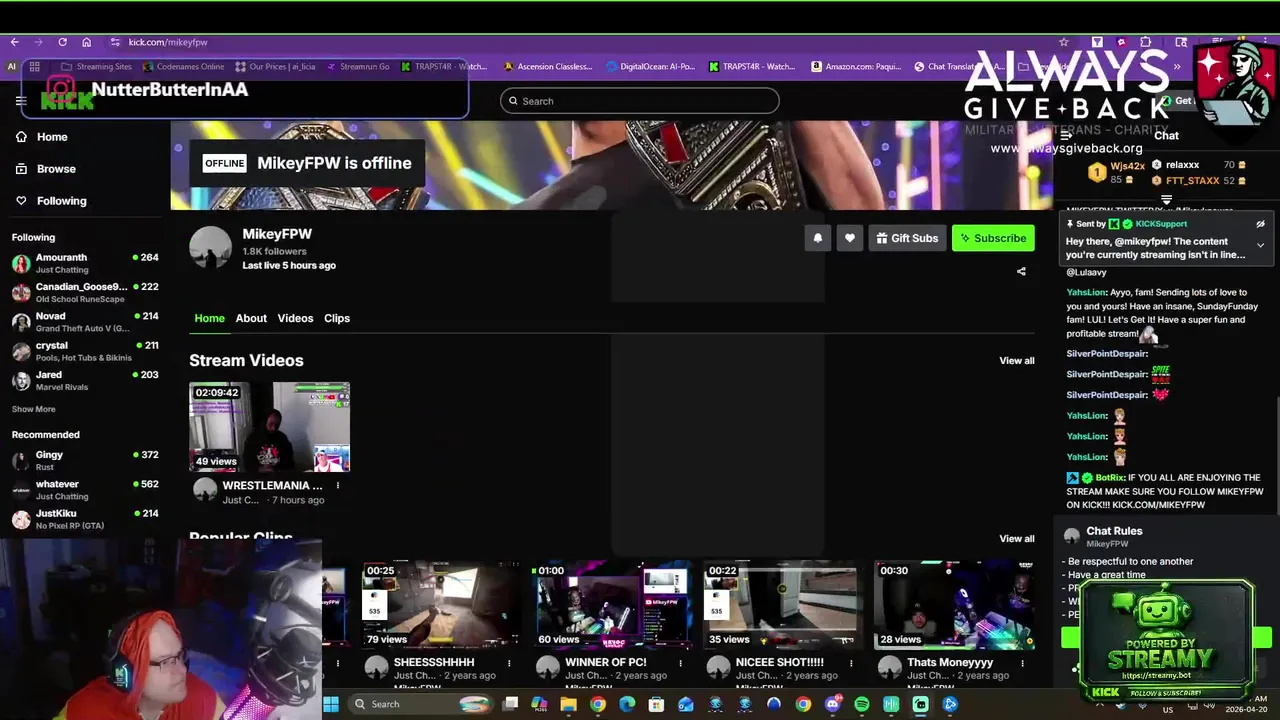Open the Streaming Sites bookmark folder
Screen dimensions: 1280x720
96,67
